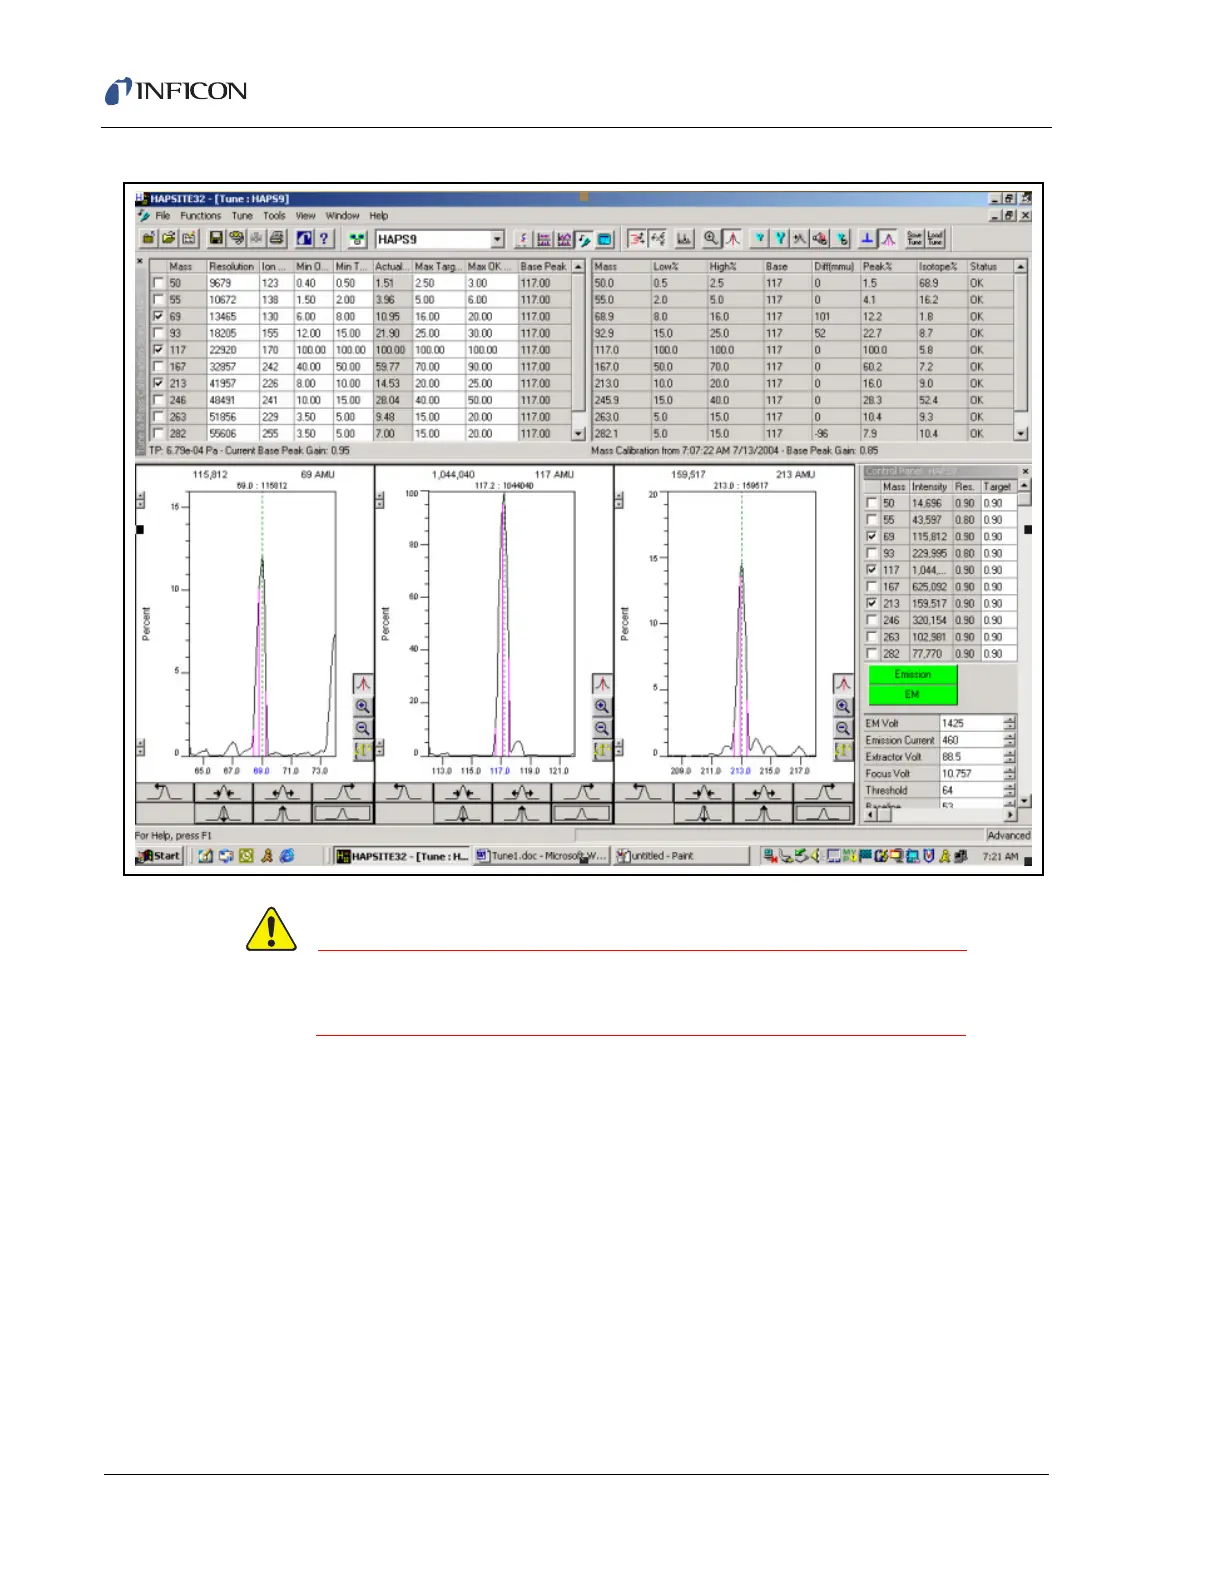Click the down arrow of the status table scrollbar
The width and height of the screenshot is (1222, 1584).
click(1021, 434)
